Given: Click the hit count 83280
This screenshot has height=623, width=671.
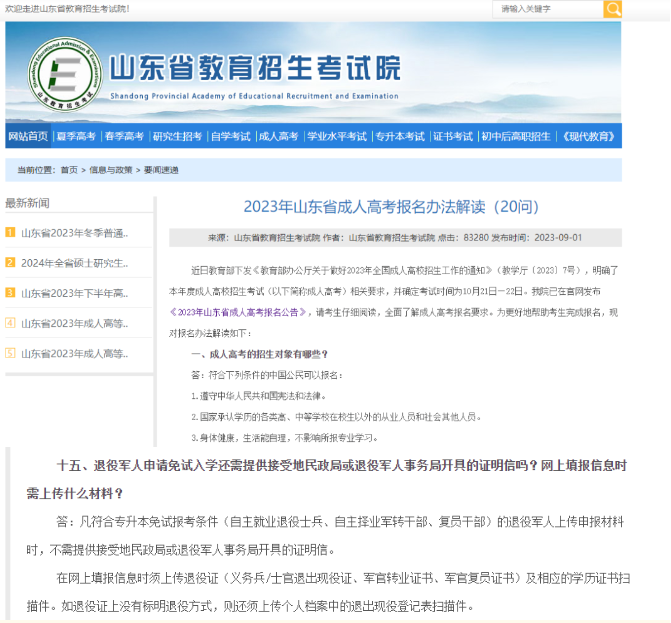Looking at the screenshot, I should (476, 237).
